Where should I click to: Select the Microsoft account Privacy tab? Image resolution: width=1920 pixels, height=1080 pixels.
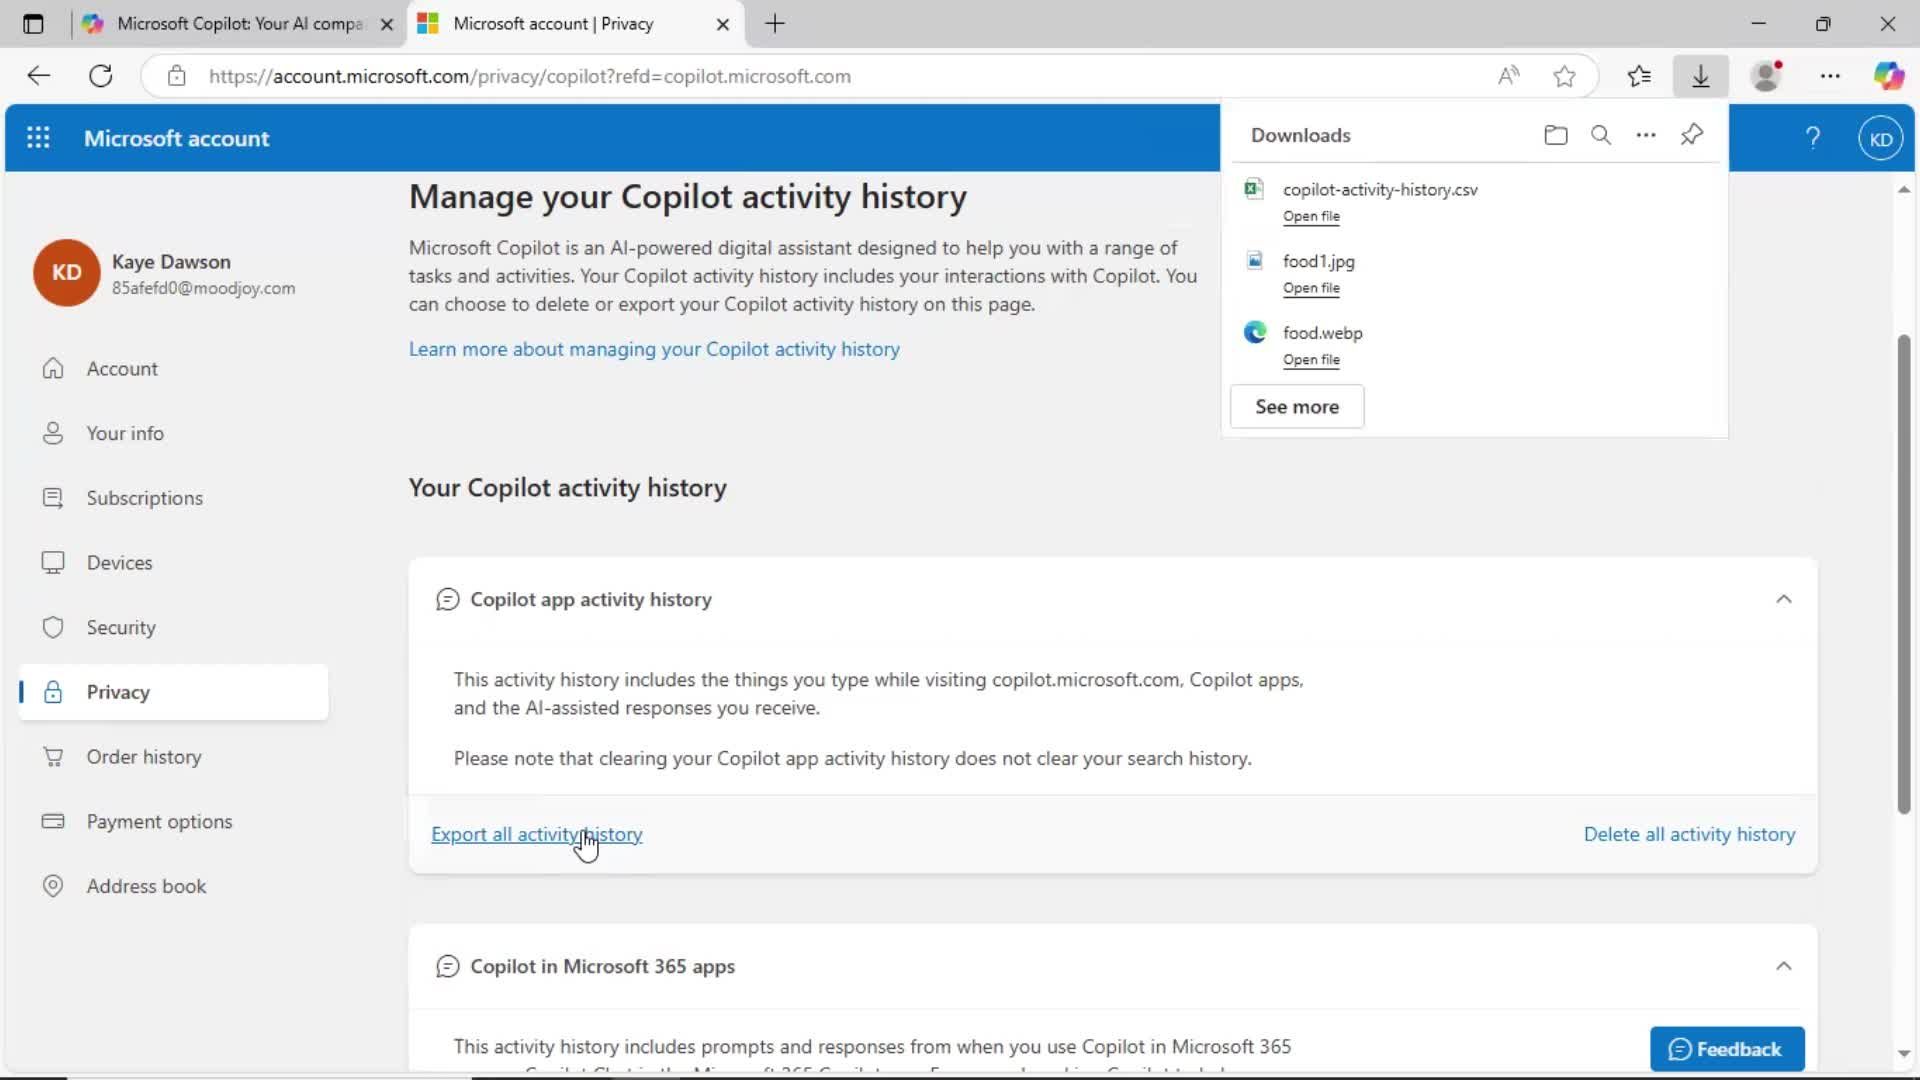(x=575, y=24)
